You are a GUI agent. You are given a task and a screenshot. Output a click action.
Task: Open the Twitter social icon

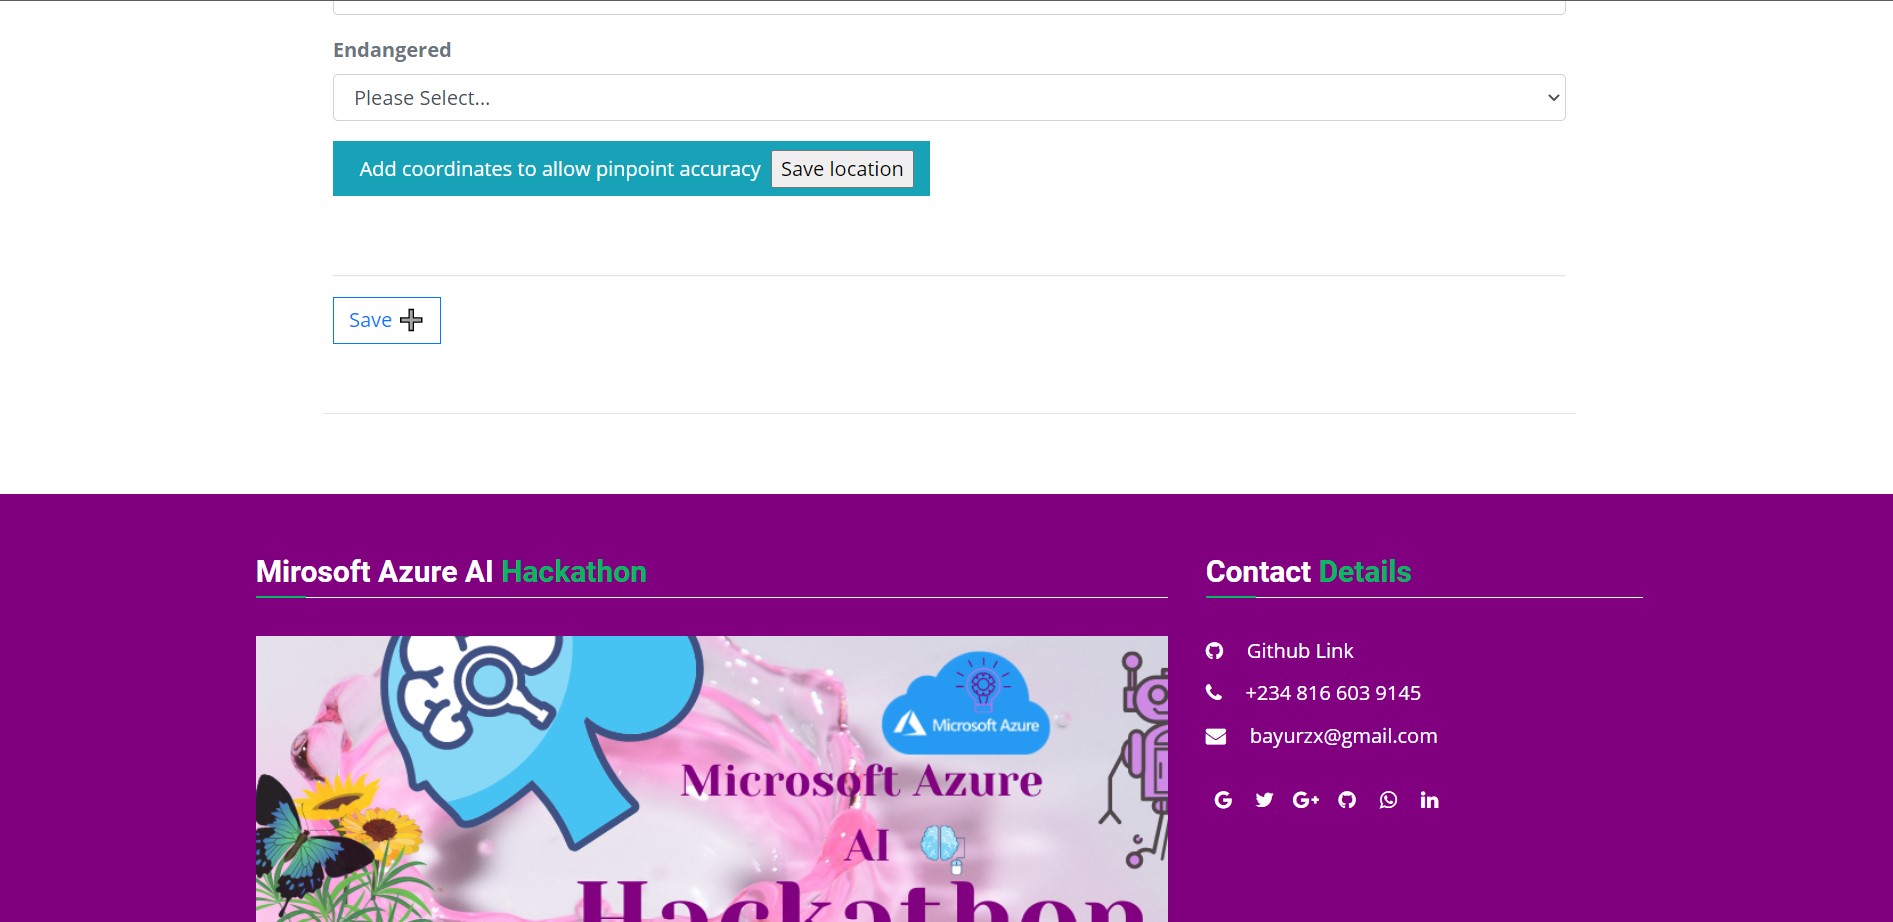(x=1264, y=800)
